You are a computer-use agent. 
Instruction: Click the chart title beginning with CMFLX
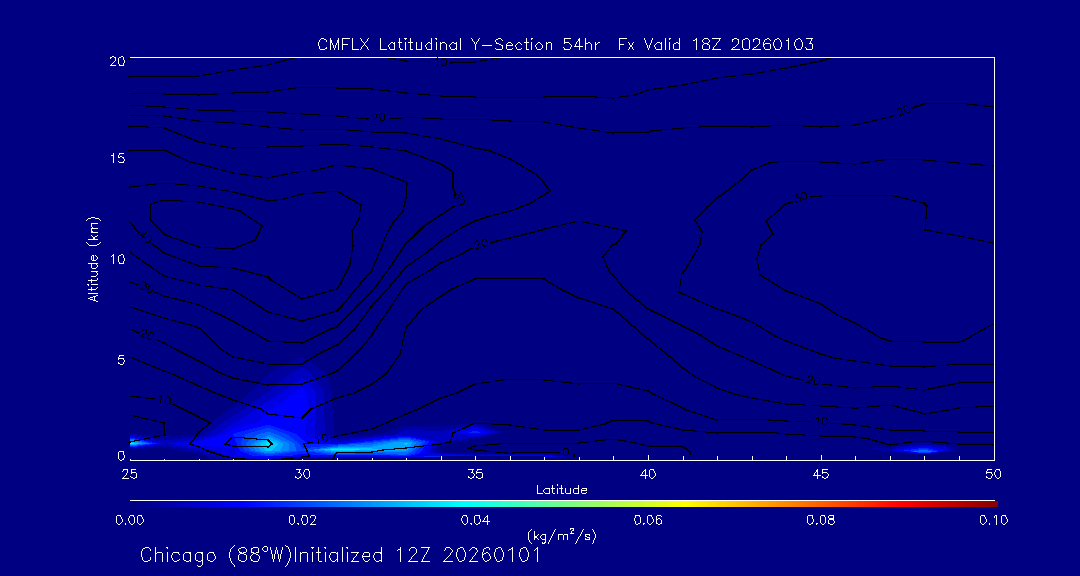tap(565, 45)
